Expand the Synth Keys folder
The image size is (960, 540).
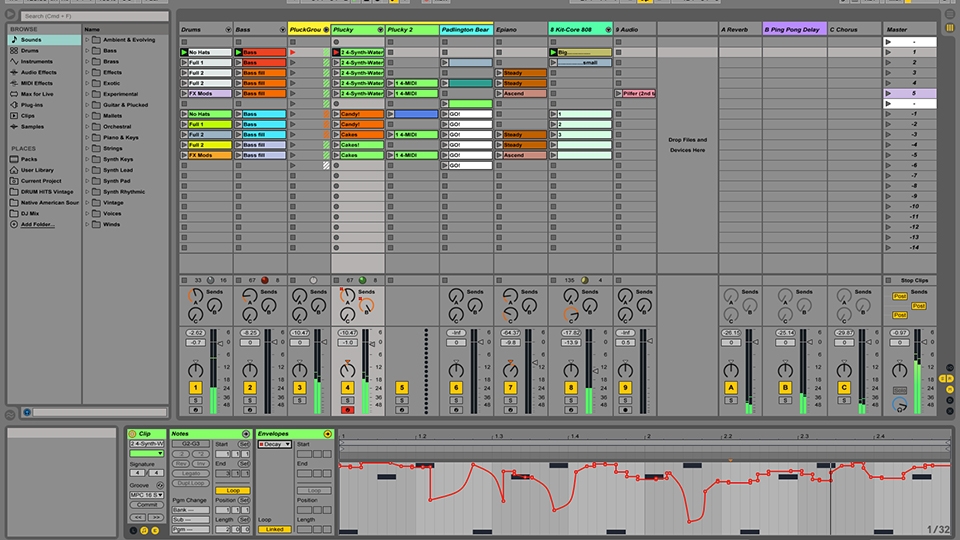point(87,159)
